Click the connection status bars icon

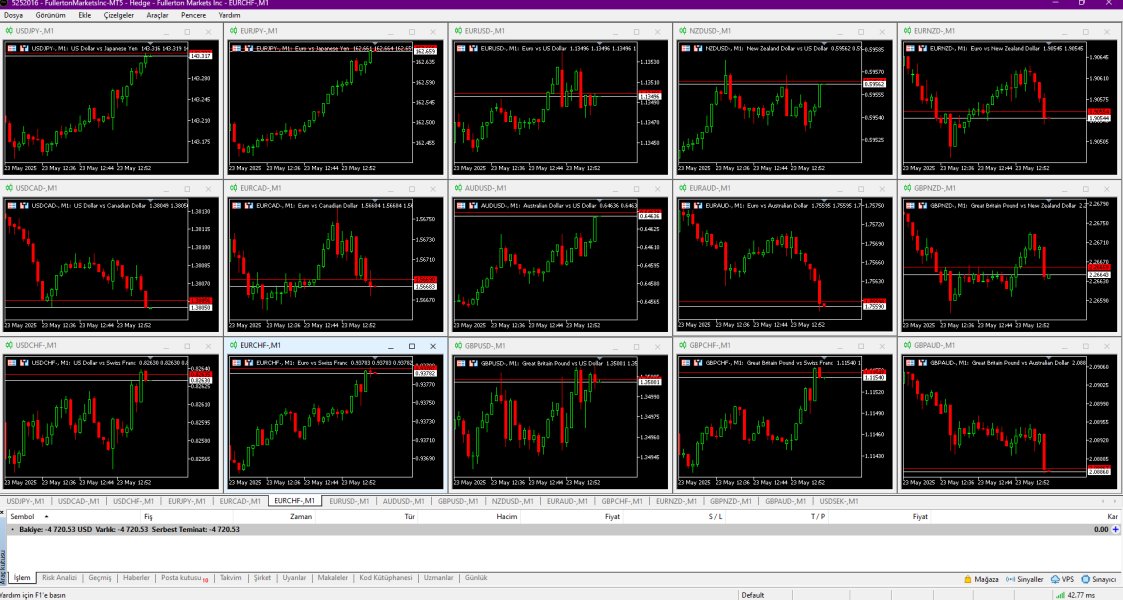point(1060,594)
